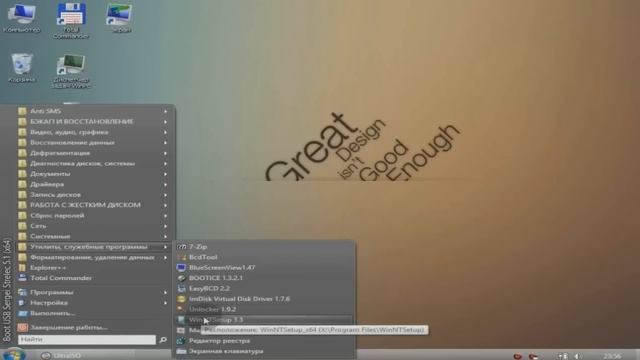Click the BcdTool icon in the submenu
The height and width of the screenshot is (360, 640).
tap(181, 257)
